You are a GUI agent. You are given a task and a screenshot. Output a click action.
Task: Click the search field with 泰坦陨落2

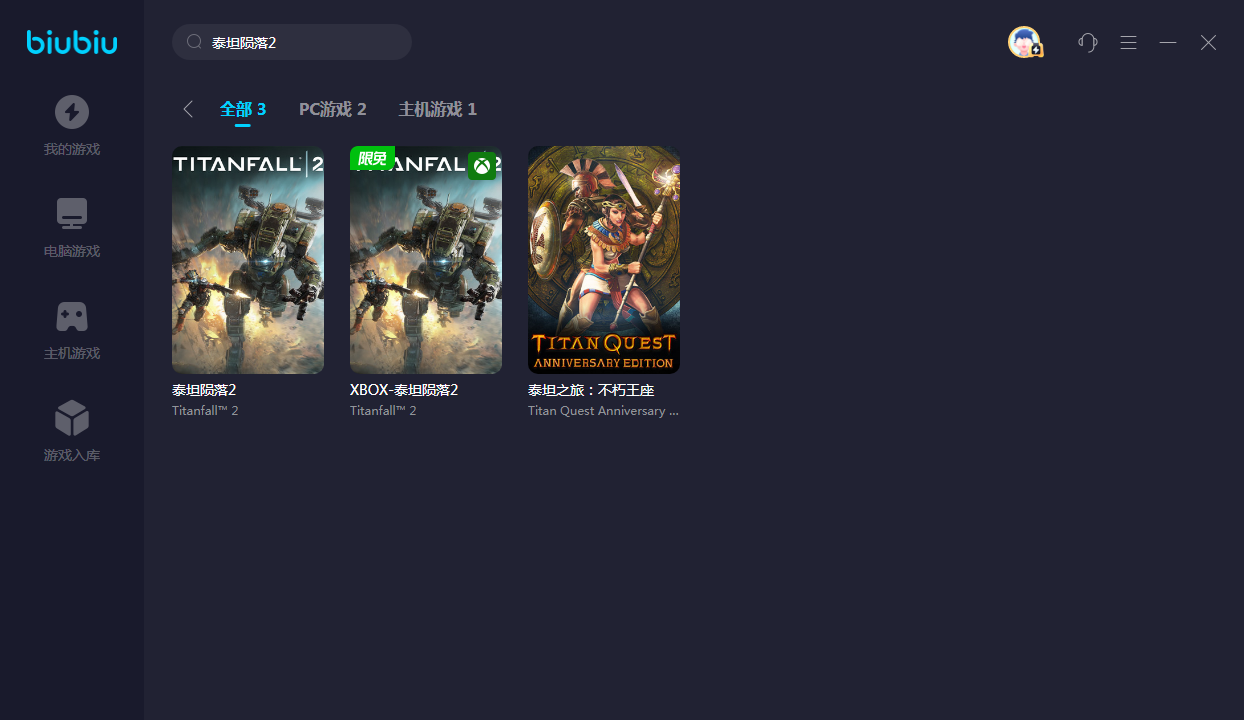[292, 42]
